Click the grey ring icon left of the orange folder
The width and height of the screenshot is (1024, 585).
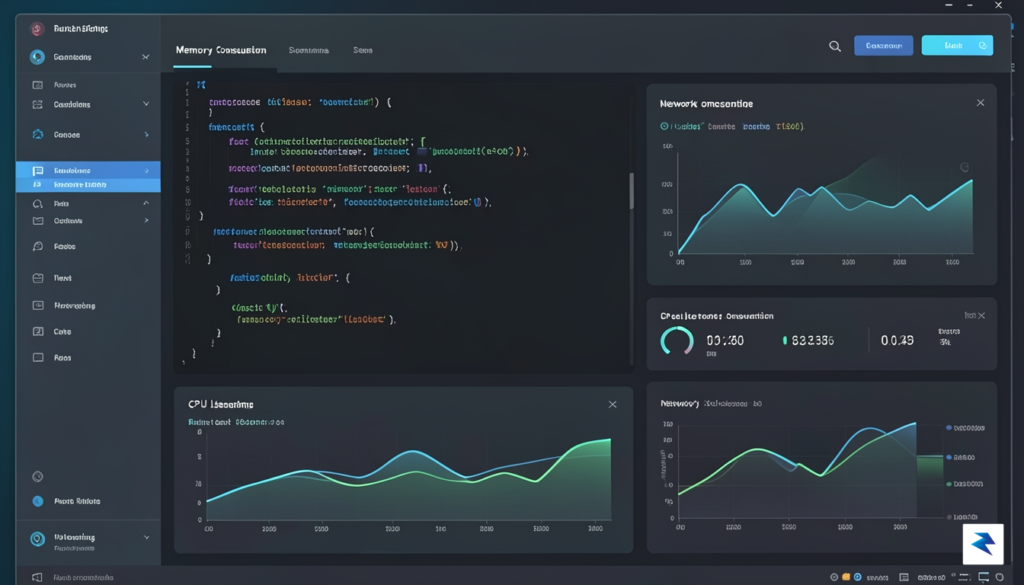(x=834, y=577)
